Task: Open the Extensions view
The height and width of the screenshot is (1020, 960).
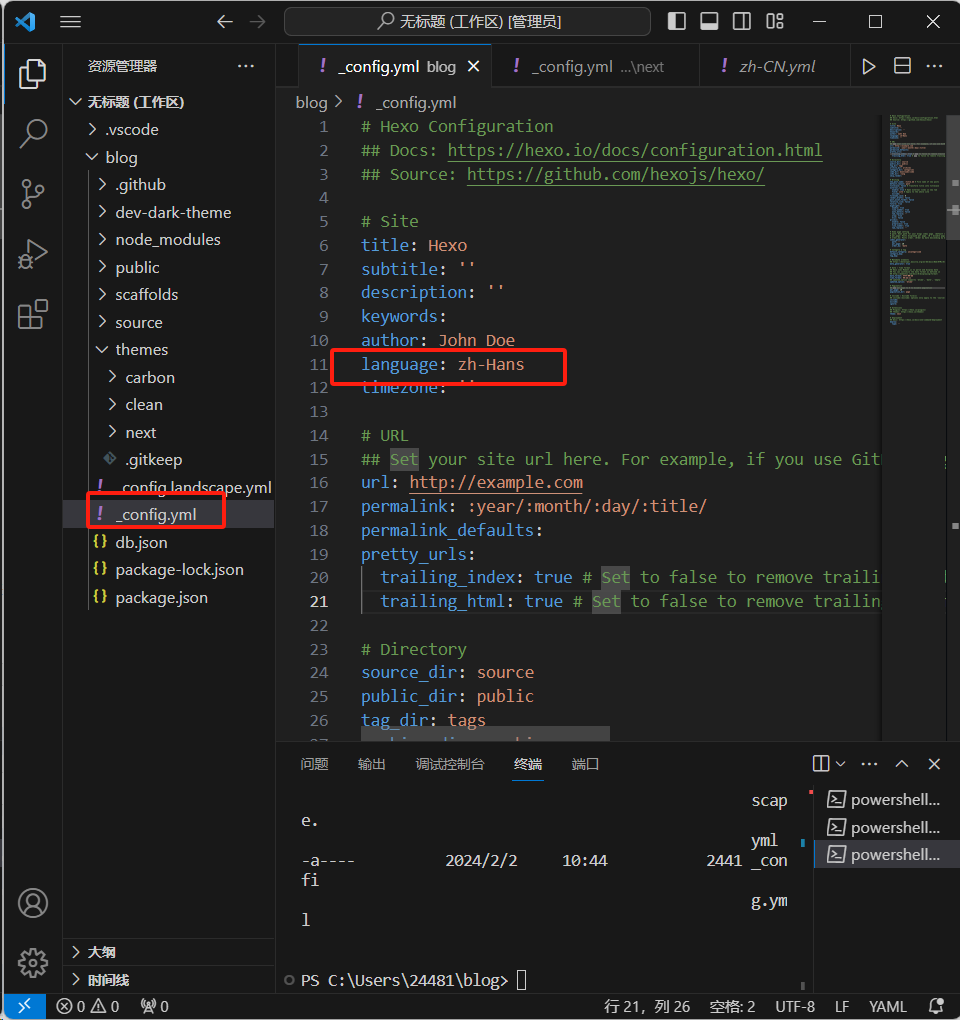Action: pyautogui.click(x=33, y=315)
